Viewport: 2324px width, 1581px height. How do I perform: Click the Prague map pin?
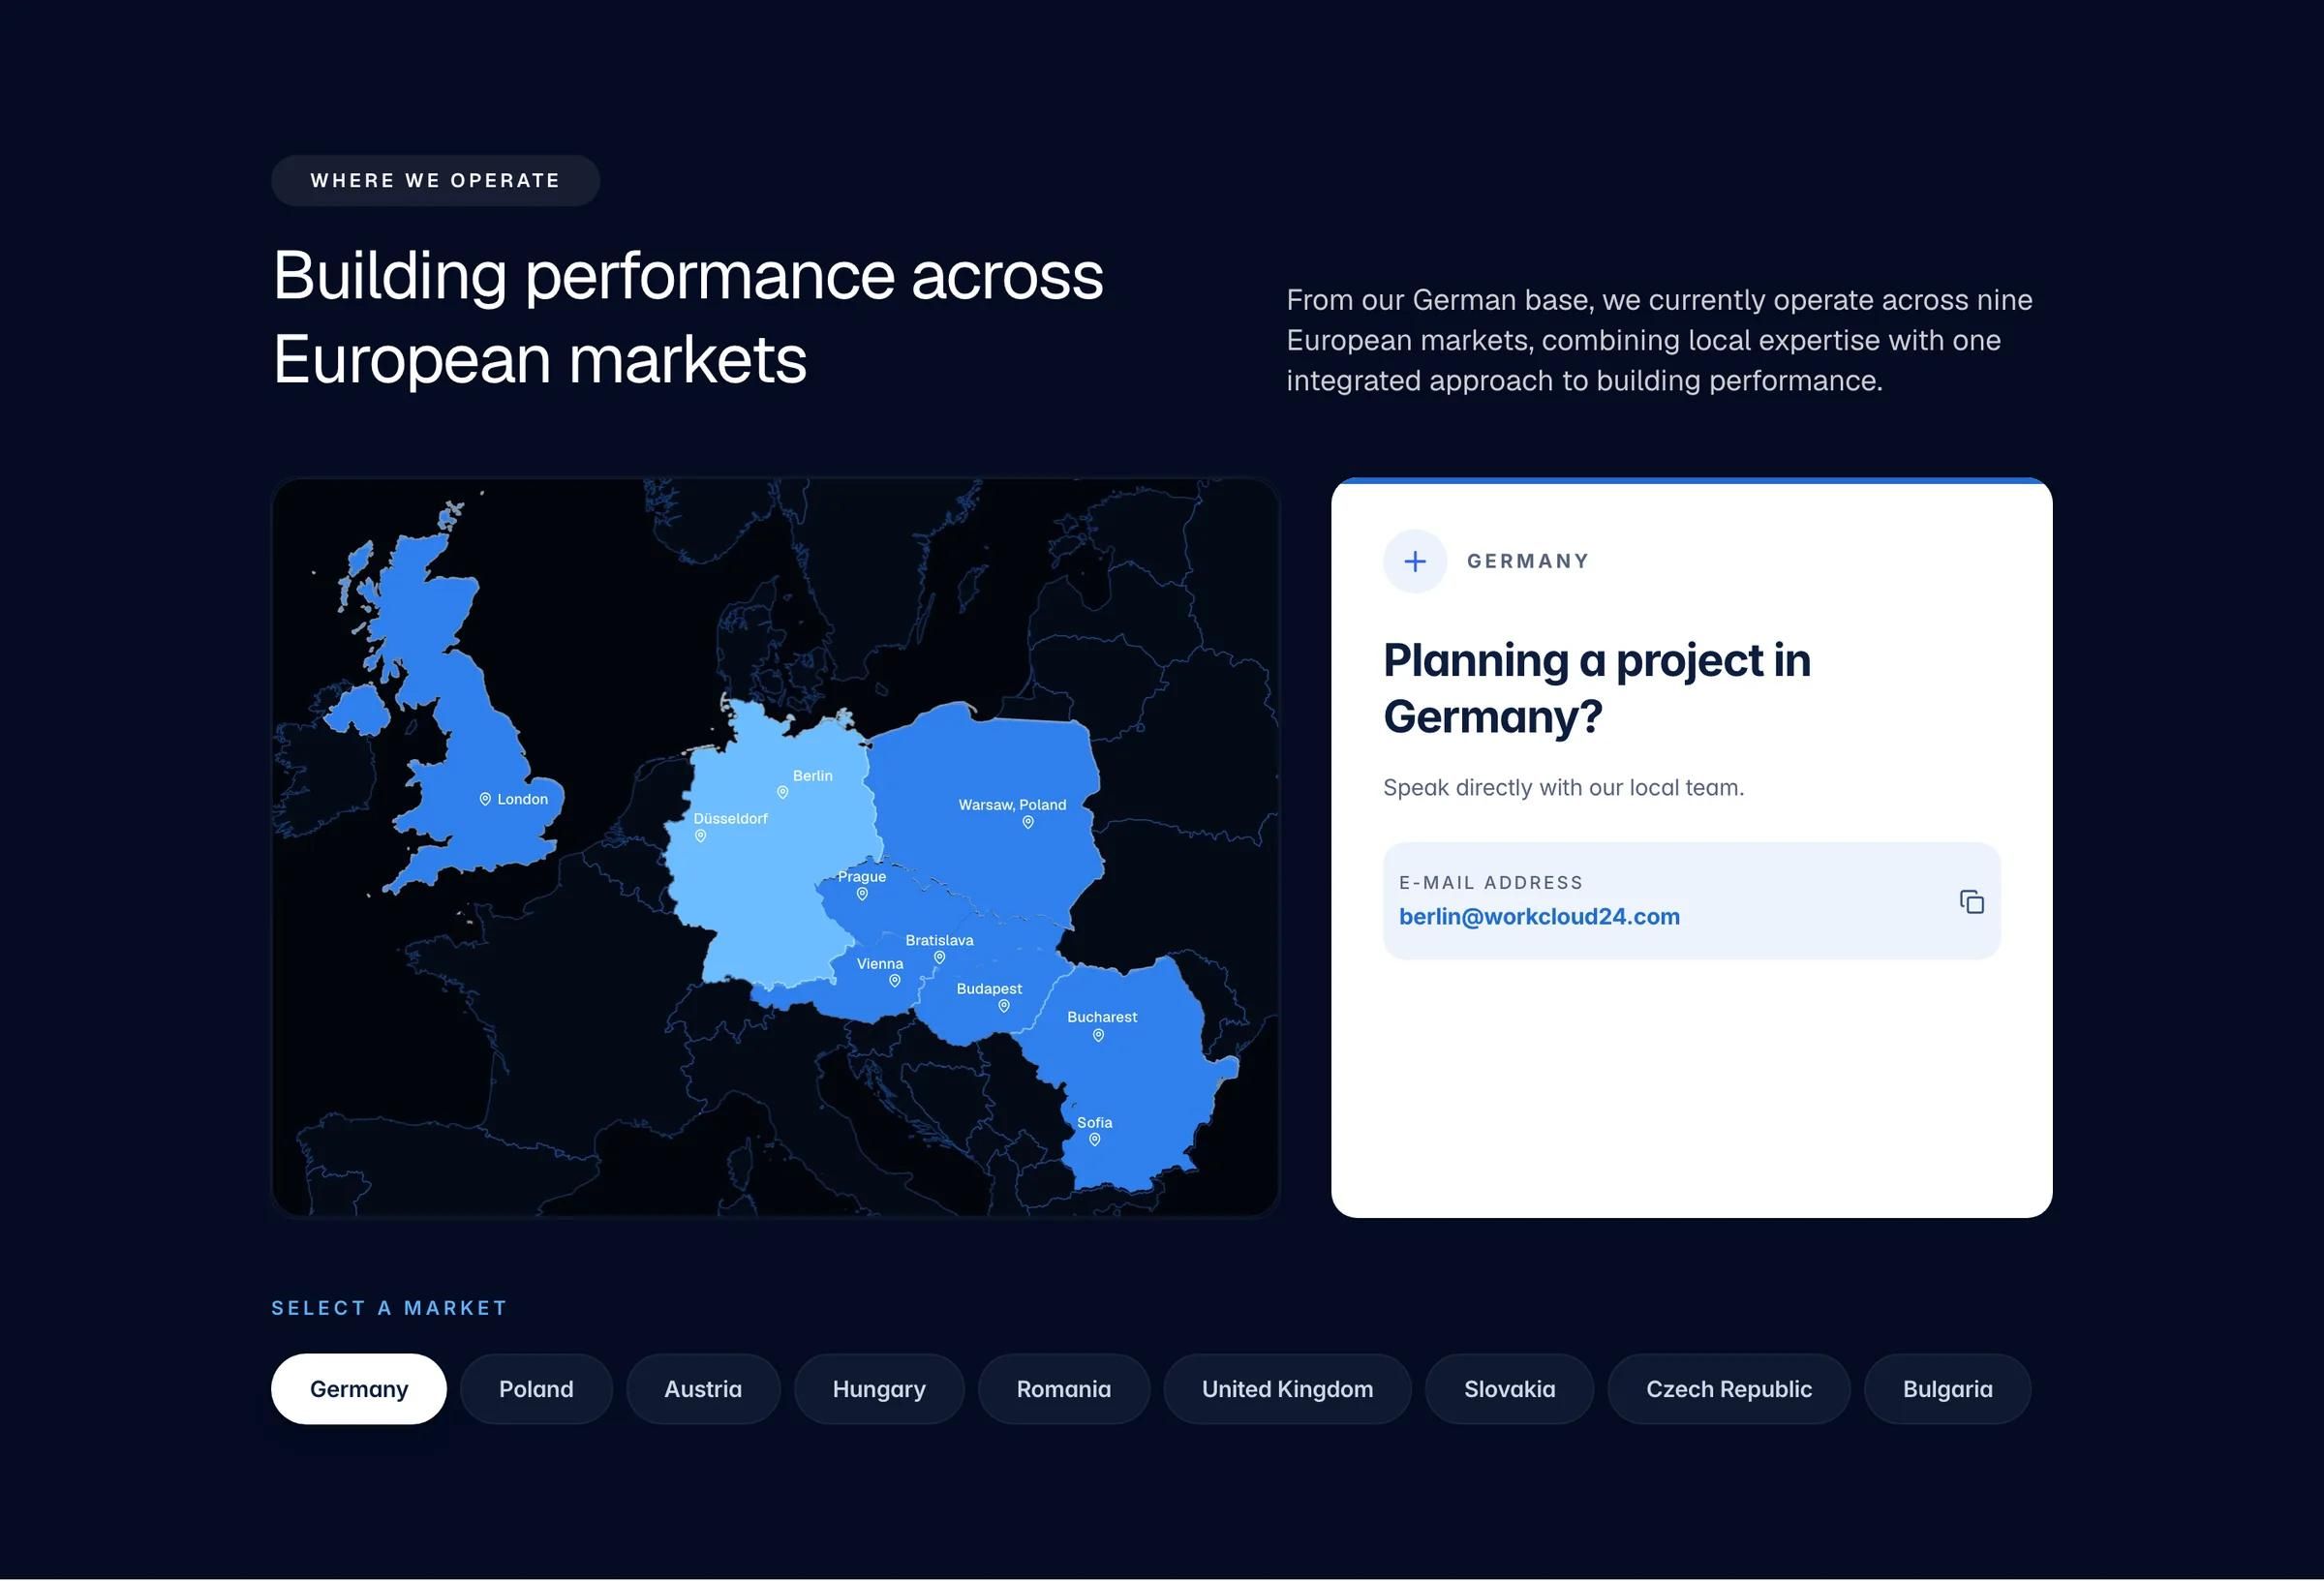point(862,894)
